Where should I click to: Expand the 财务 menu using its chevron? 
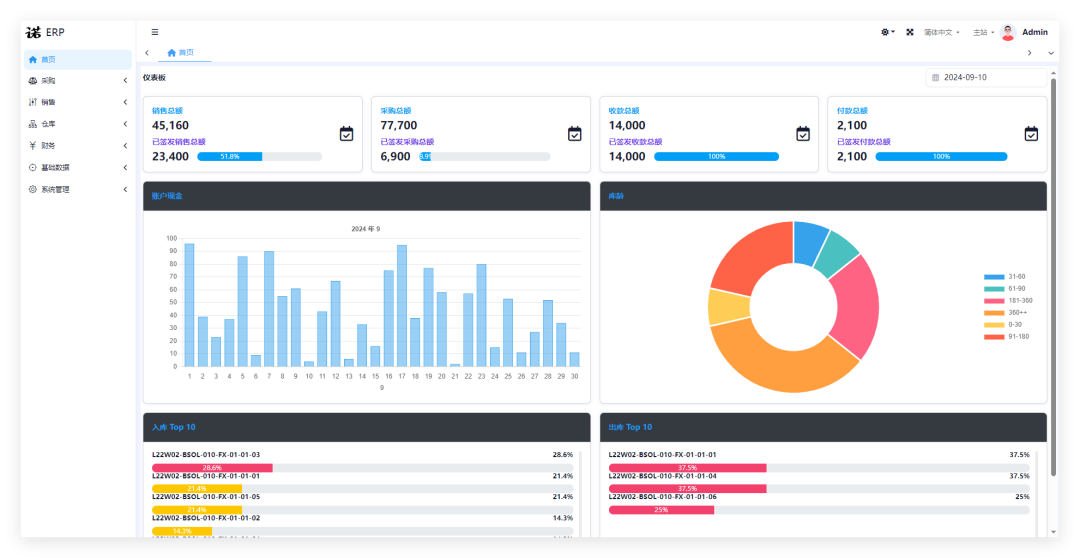(x=125, y=145)
